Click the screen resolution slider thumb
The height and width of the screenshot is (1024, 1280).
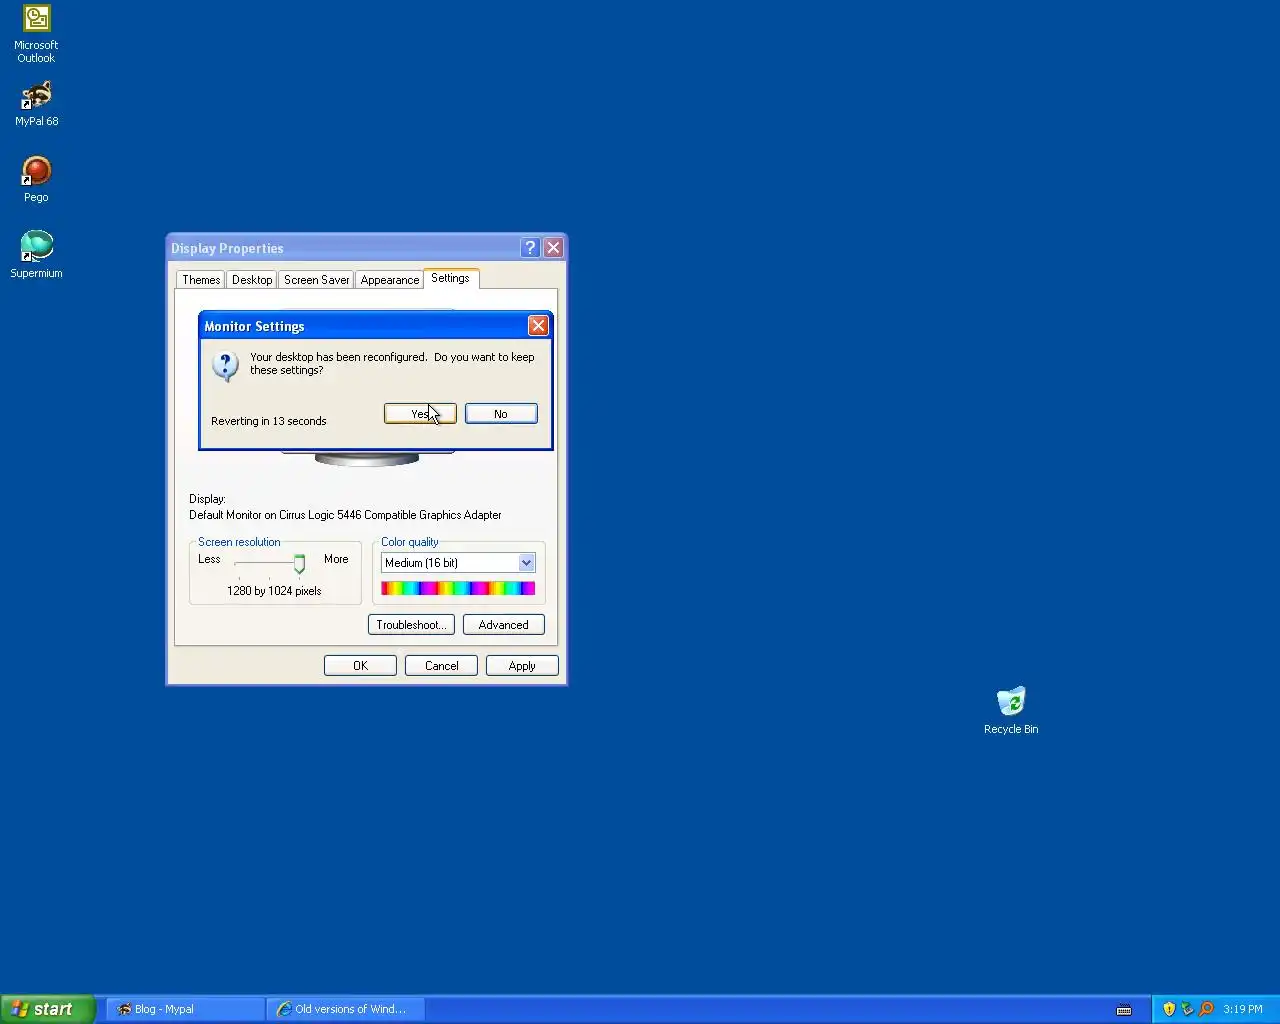[x=299, y=565]
